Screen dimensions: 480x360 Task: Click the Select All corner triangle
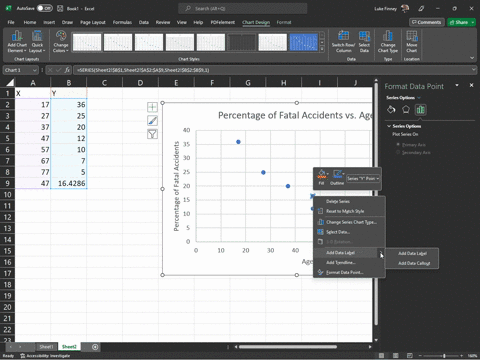tap(10, 82)
